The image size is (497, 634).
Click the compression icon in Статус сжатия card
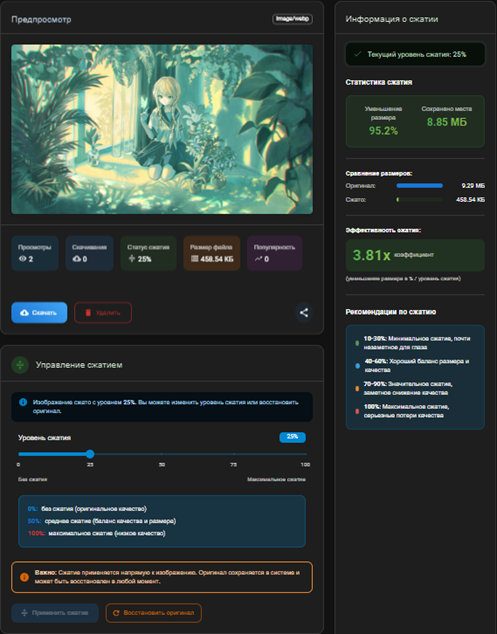pyautogui.click(x=131, y=258)
